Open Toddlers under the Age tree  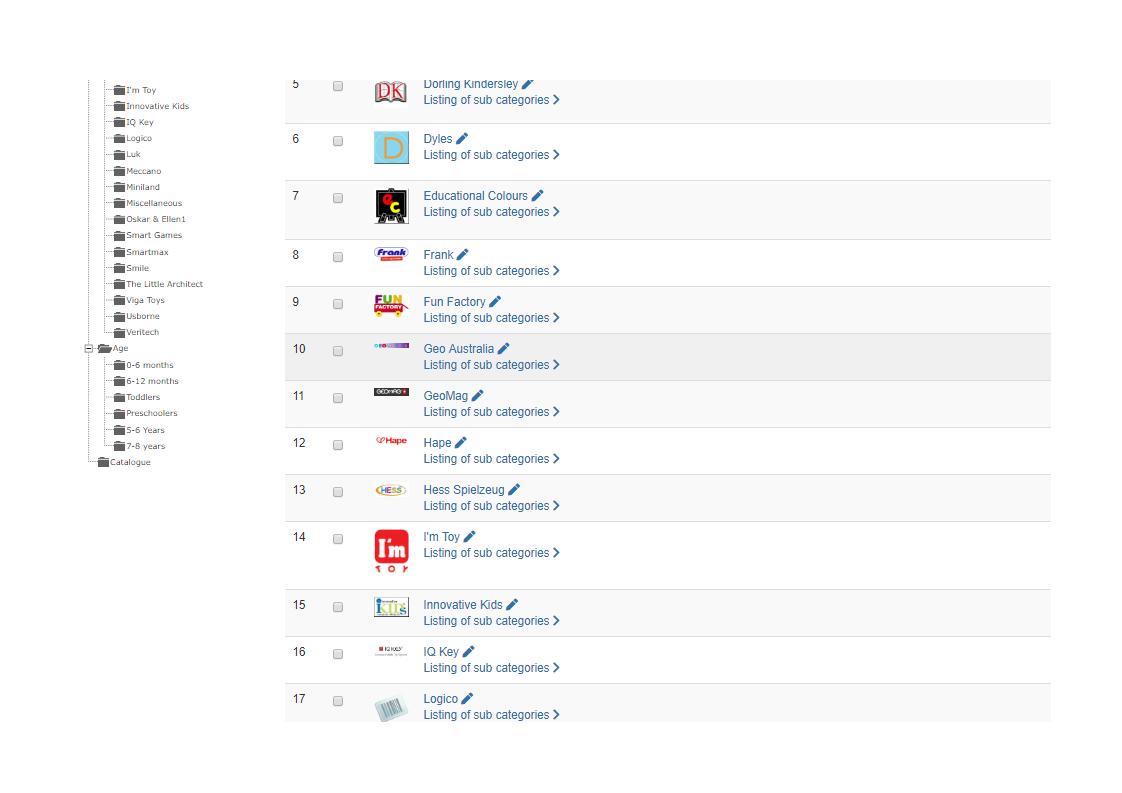point(143,397)
